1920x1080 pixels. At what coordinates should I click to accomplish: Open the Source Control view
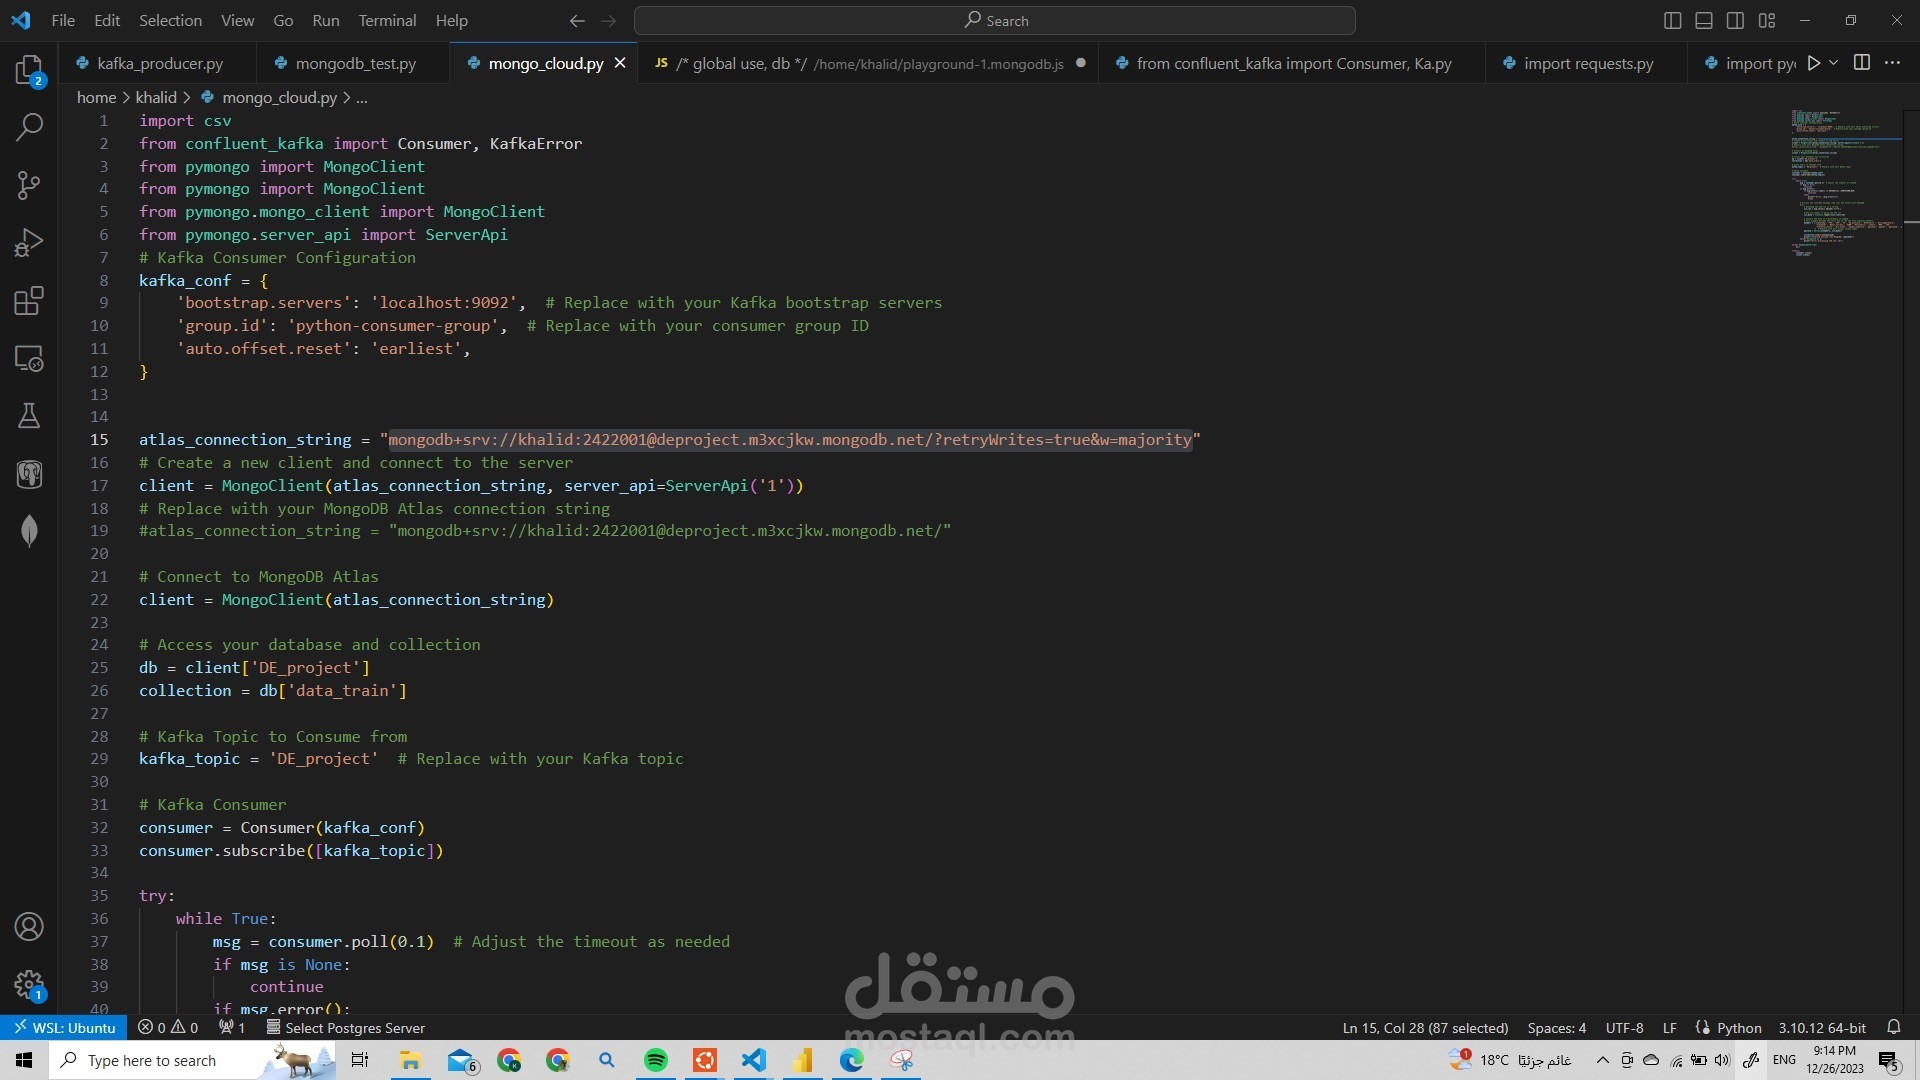(29, 185)
